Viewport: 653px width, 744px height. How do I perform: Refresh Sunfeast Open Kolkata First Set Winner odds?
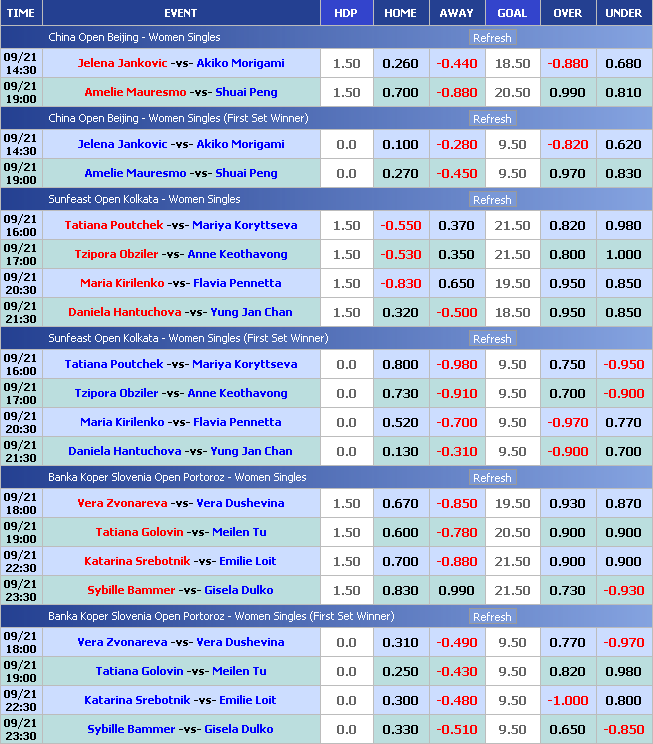pyautogui.click(x=491, y=339)
